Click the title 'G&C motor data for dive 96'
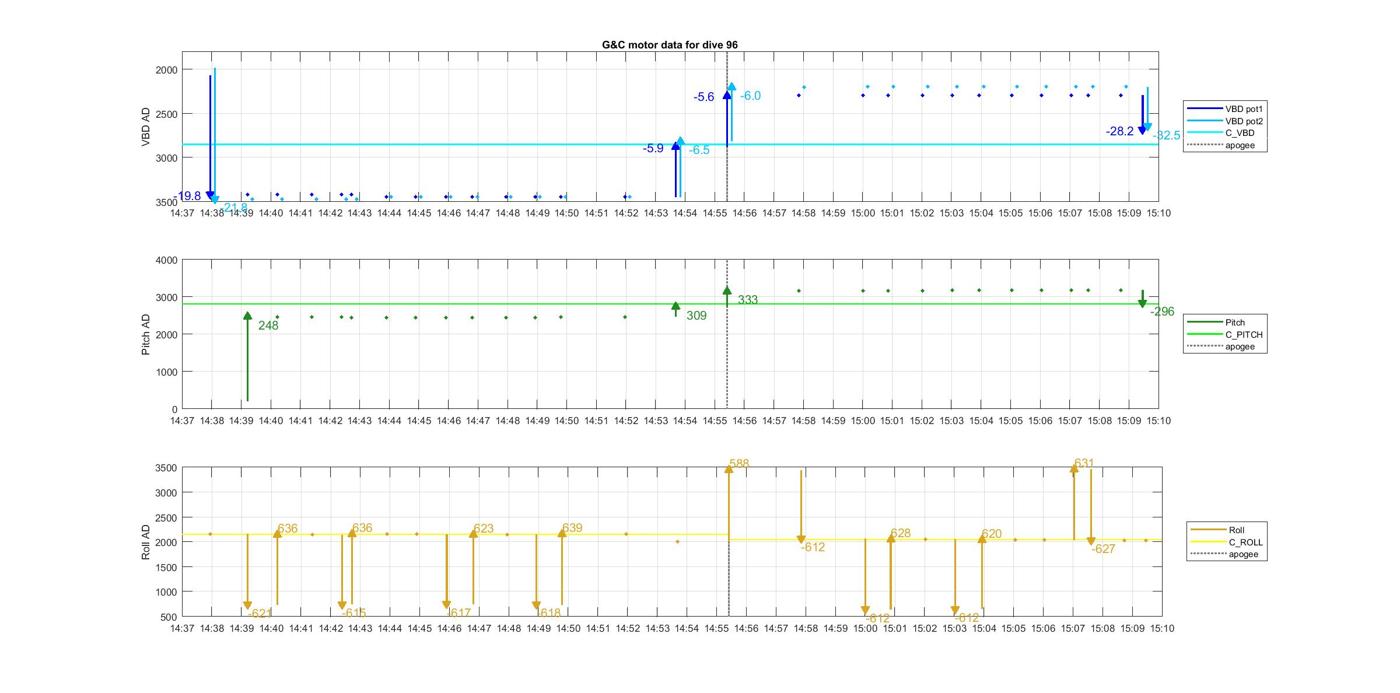1400x693 pixels. 670,45
